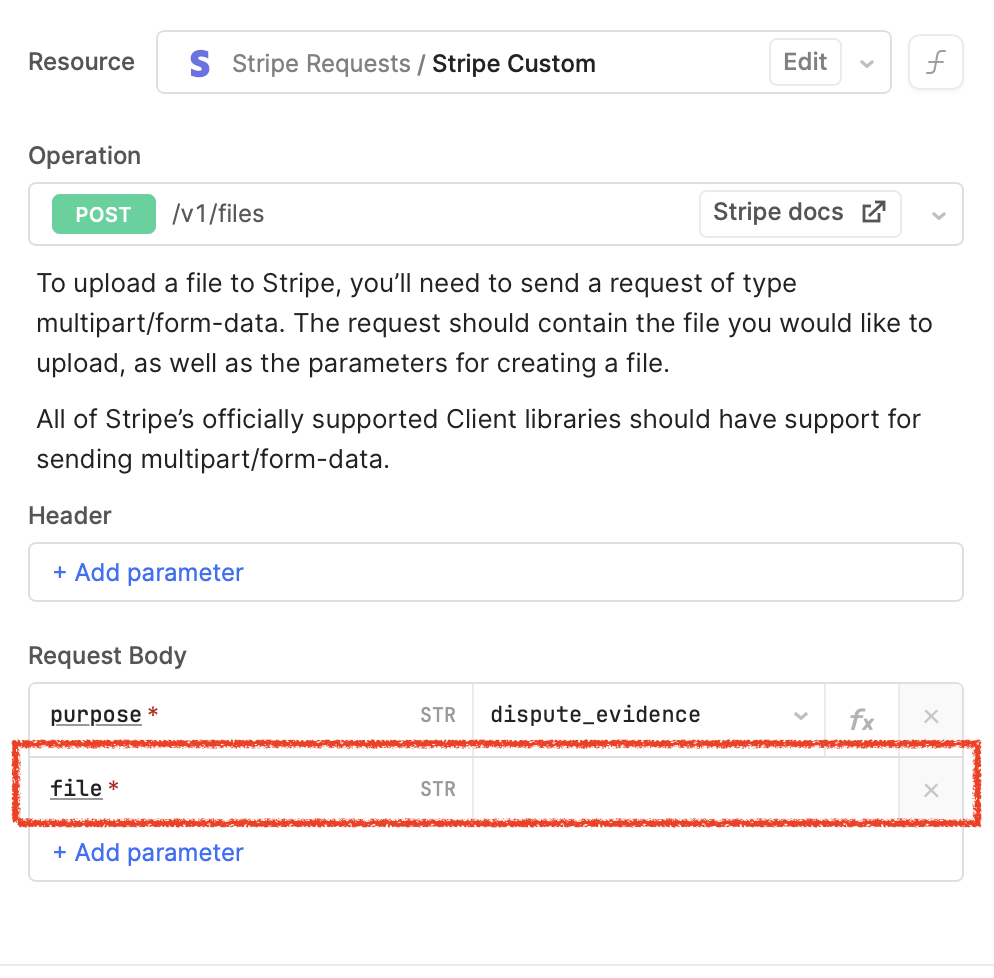The height and width of the screenshot is (978, 994).
Task: Expand the resource dropdown next to Edit
Action: coord(867,62)
